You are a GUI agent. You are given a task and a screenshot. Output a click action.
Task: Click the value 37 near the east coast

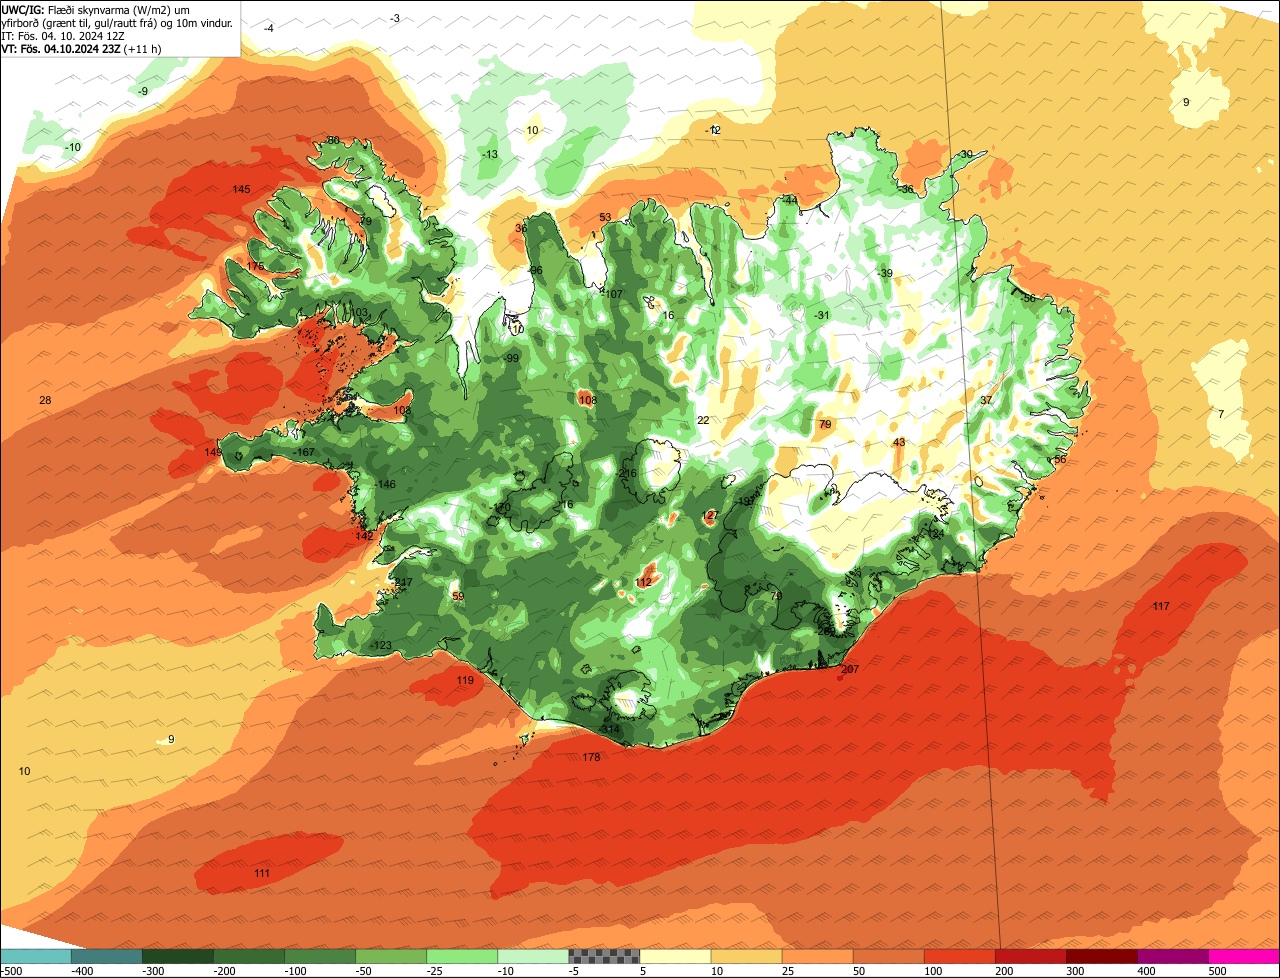coord(986,401)
